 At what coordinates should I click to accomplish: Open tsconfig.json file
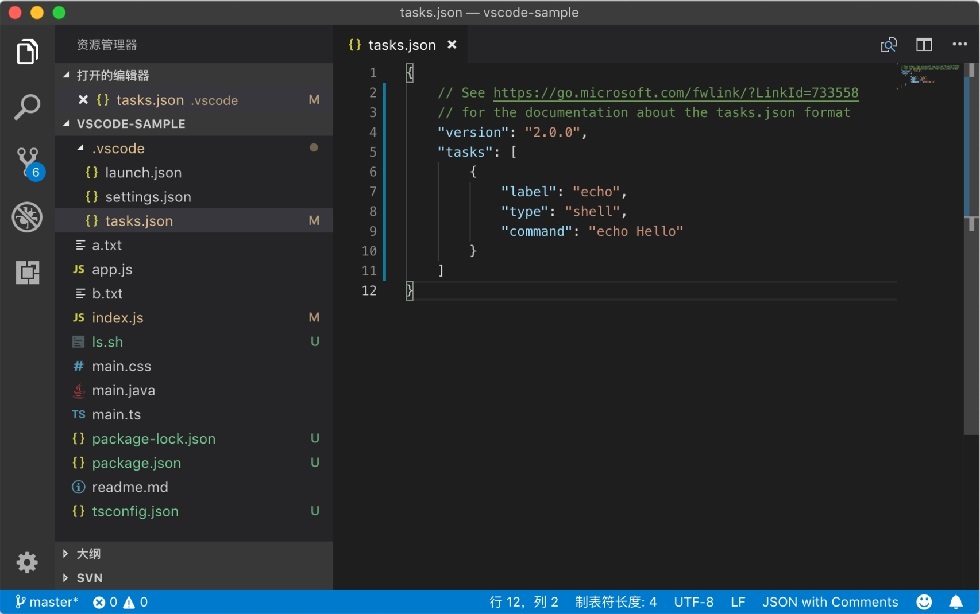(194, 511)
